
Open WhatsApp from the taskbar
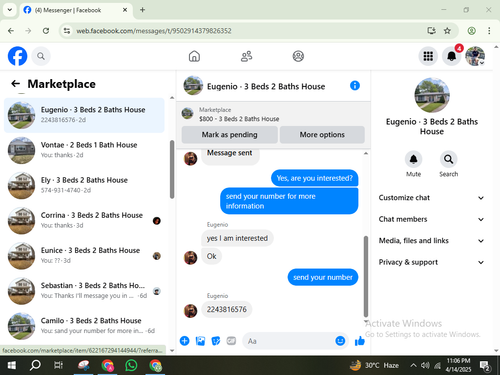pyautogui.click(x=131, y=365)
